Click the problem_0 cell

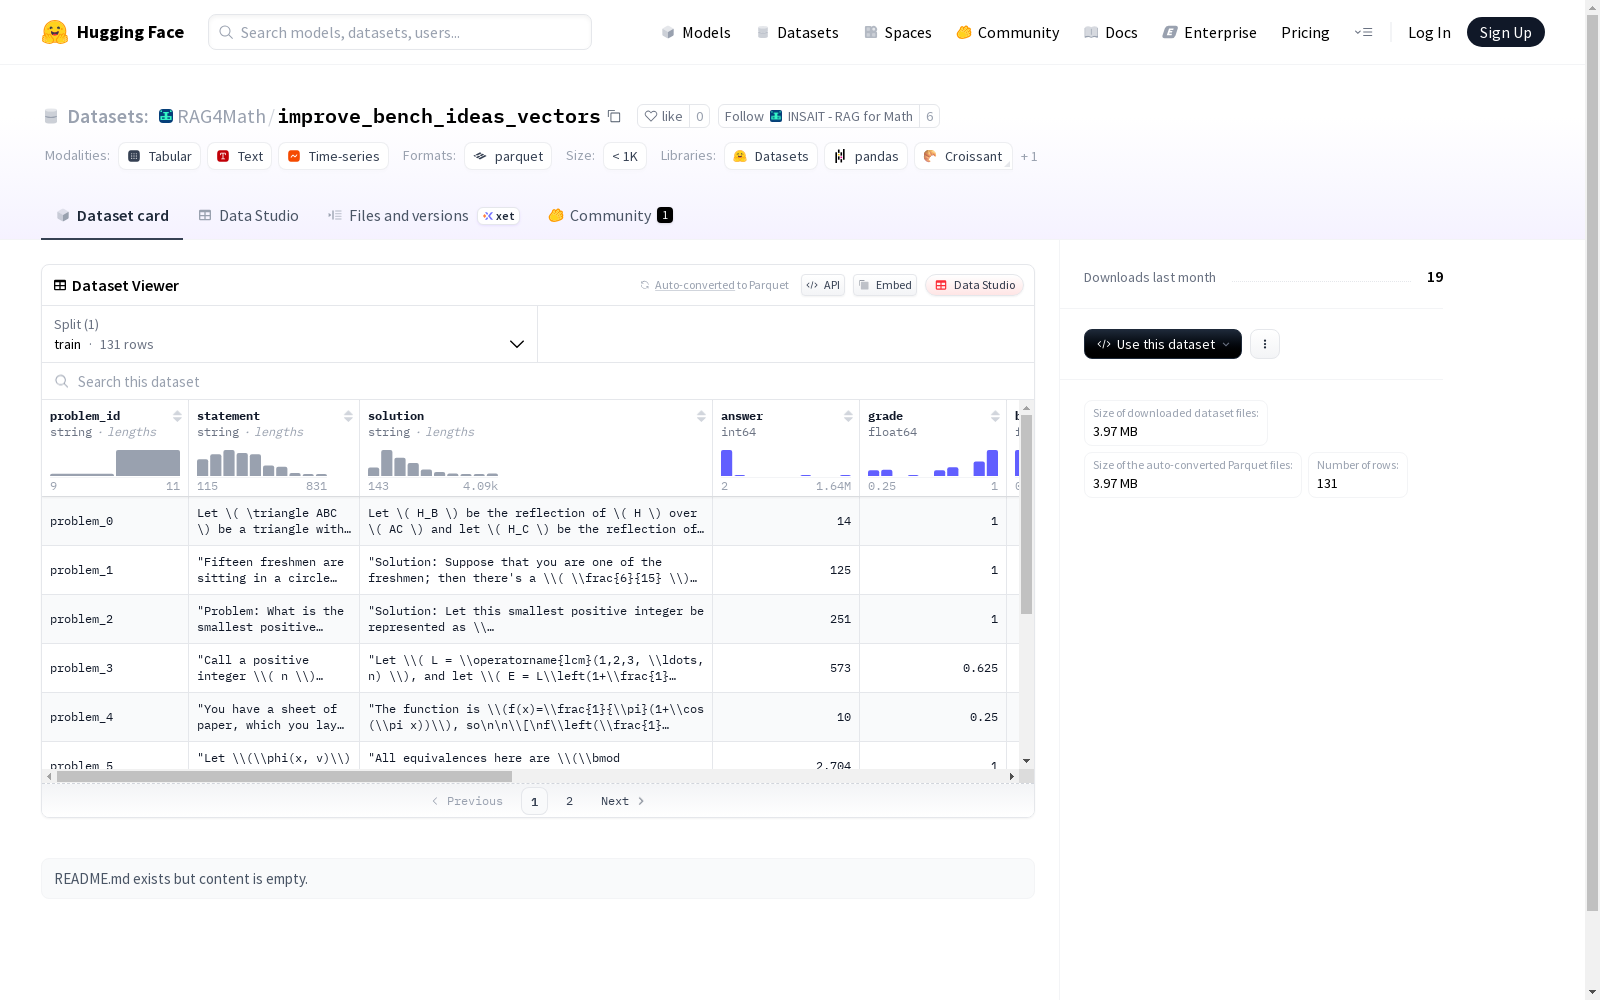(x=115, y=521)
